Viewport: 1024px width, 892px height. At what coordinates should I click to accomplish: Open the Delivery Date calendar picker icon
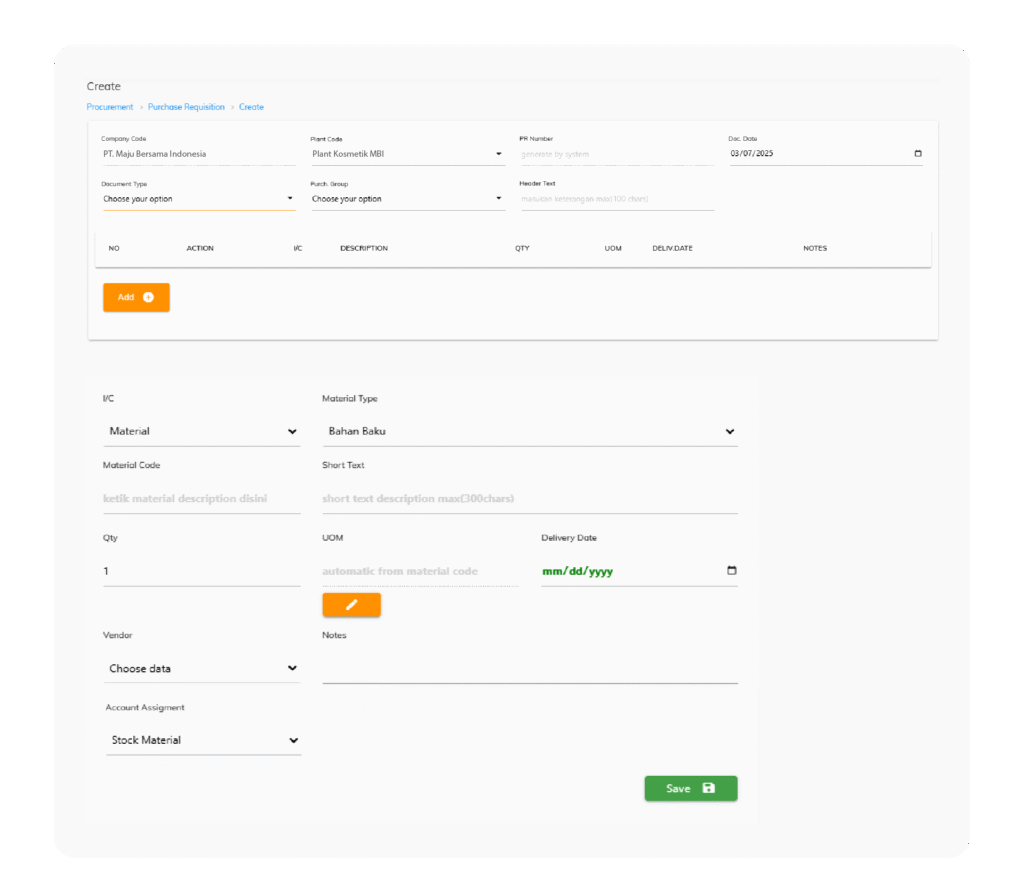731,571
